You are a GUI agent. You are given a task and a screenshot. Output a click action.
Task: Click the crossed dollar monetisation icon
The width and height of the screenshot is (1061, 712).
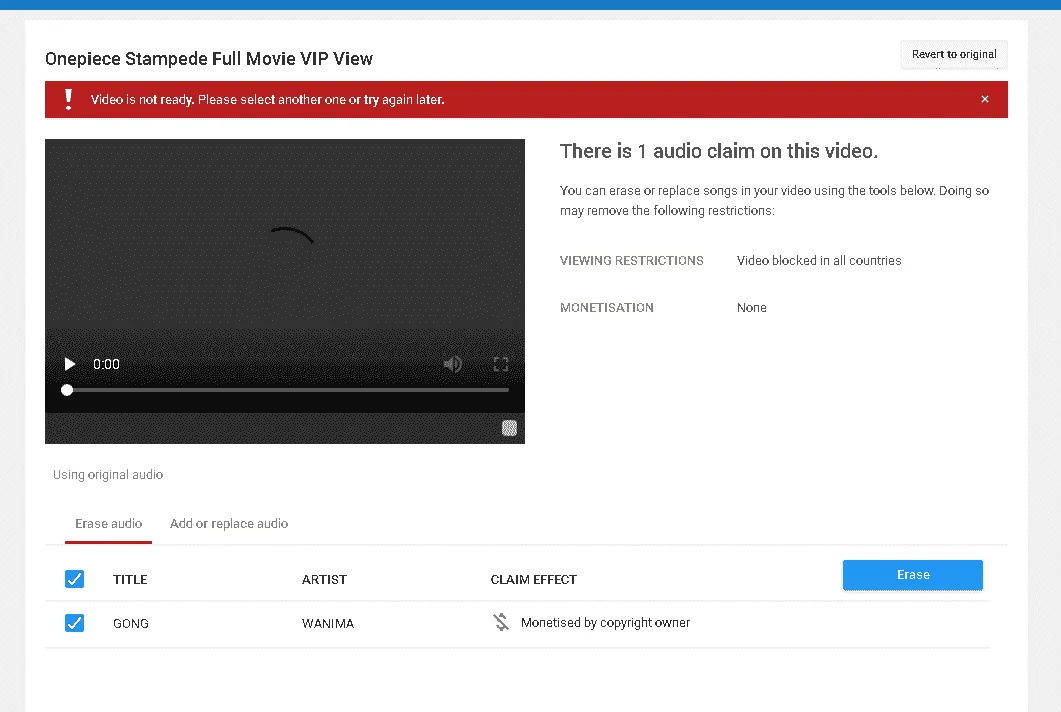[x=501, y=622]
